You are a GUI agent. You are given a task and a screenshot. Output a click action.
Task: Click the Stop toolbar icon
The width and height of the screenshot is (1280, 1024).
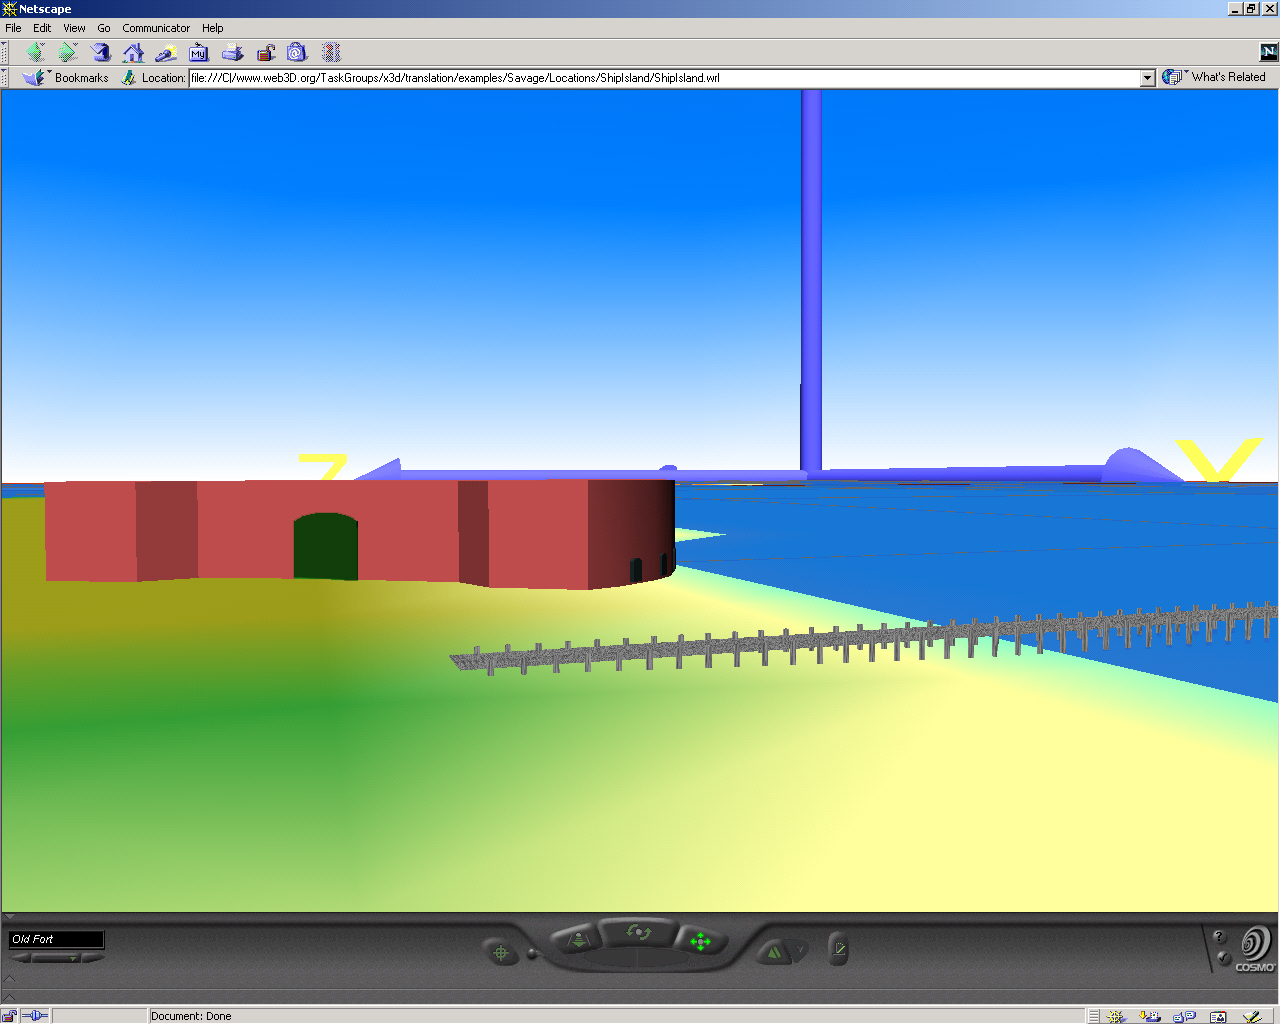[x=331, y=53]
